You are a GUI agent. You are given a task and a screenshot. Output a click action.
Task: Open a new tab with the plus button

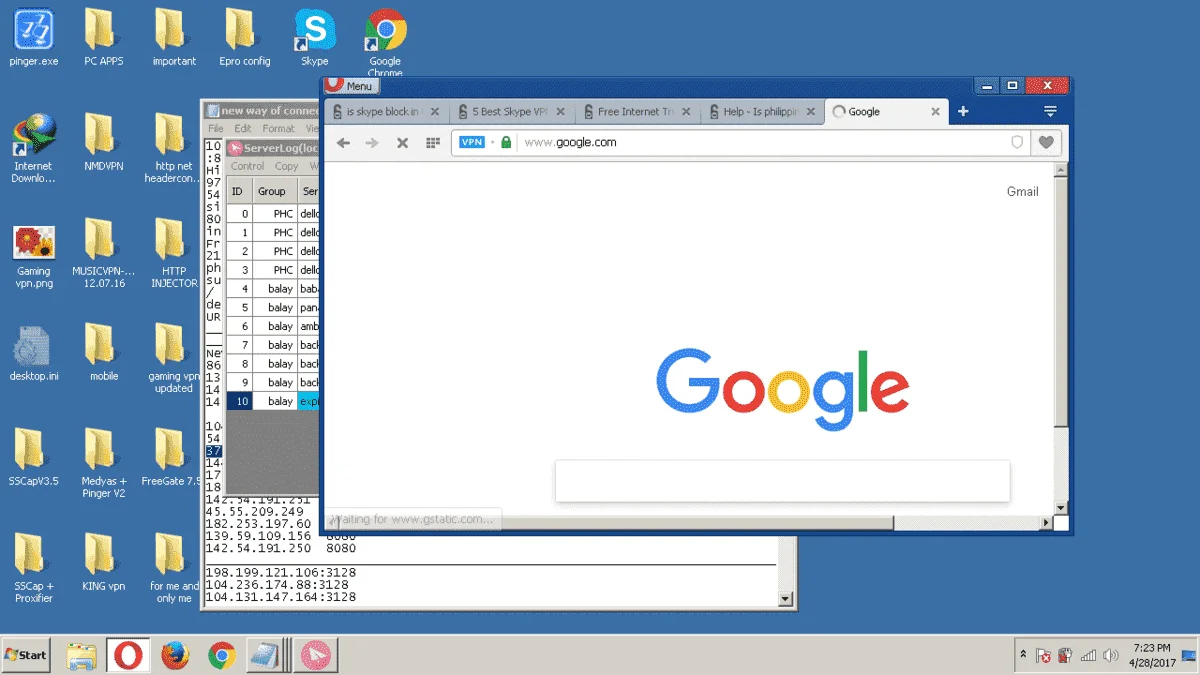(x=963, y=111)
